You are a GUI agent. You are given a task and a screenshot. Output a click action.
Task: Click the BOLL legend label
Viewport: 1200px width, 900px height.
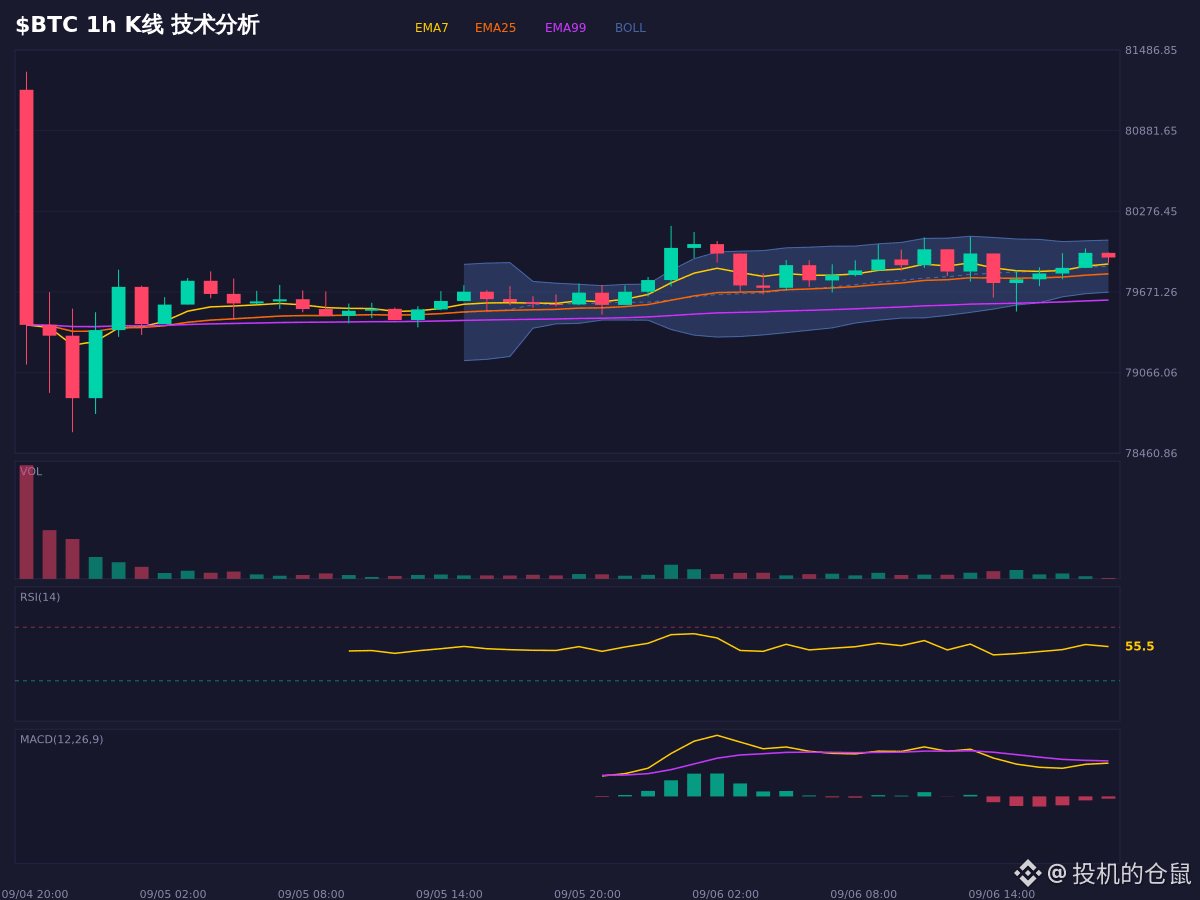click(630, 28)
